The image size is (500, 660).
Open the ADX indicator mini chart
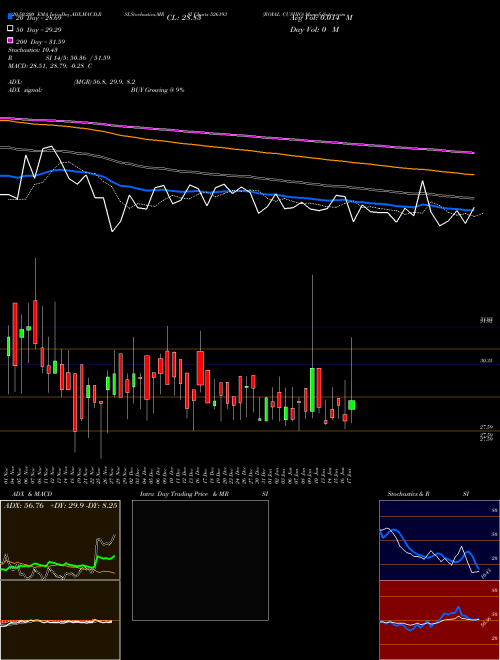tap(60, 540)
